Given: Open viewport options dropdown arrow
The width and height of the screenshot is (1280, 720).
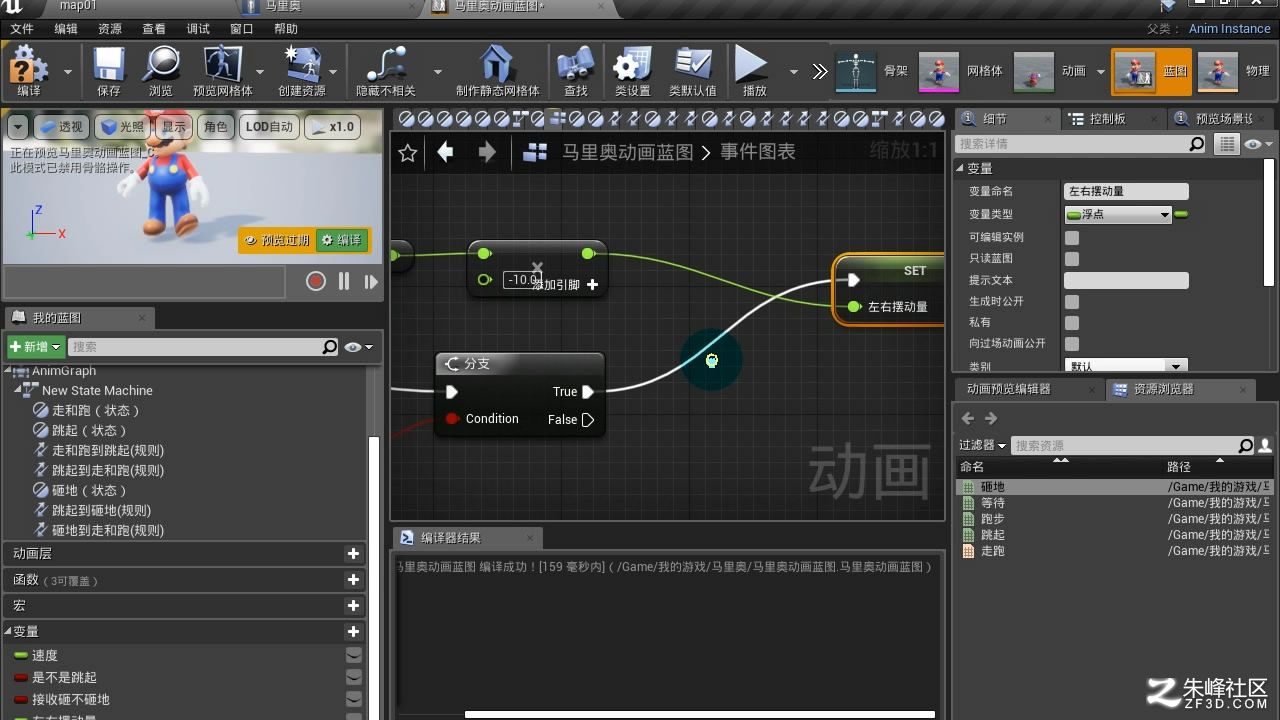Looking at the screenshot, I should pos(17,127).
